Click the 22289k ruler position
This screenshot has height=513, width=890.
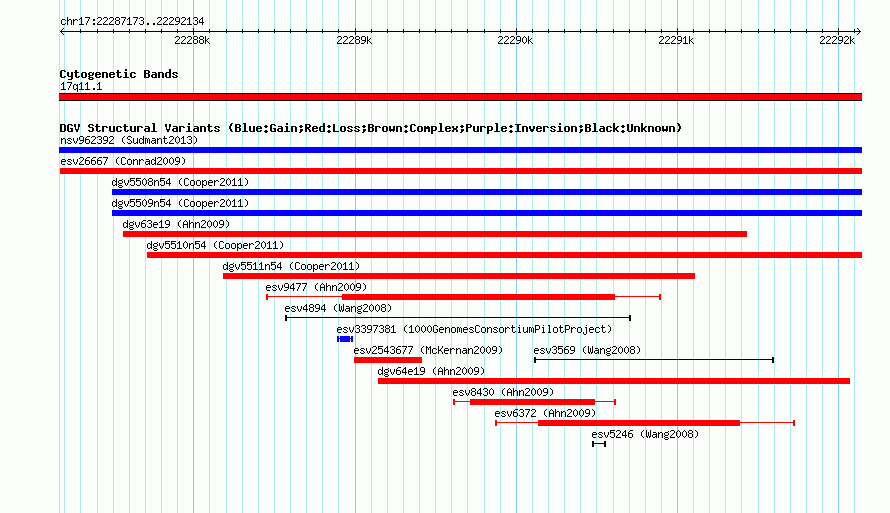click(354, 40)
